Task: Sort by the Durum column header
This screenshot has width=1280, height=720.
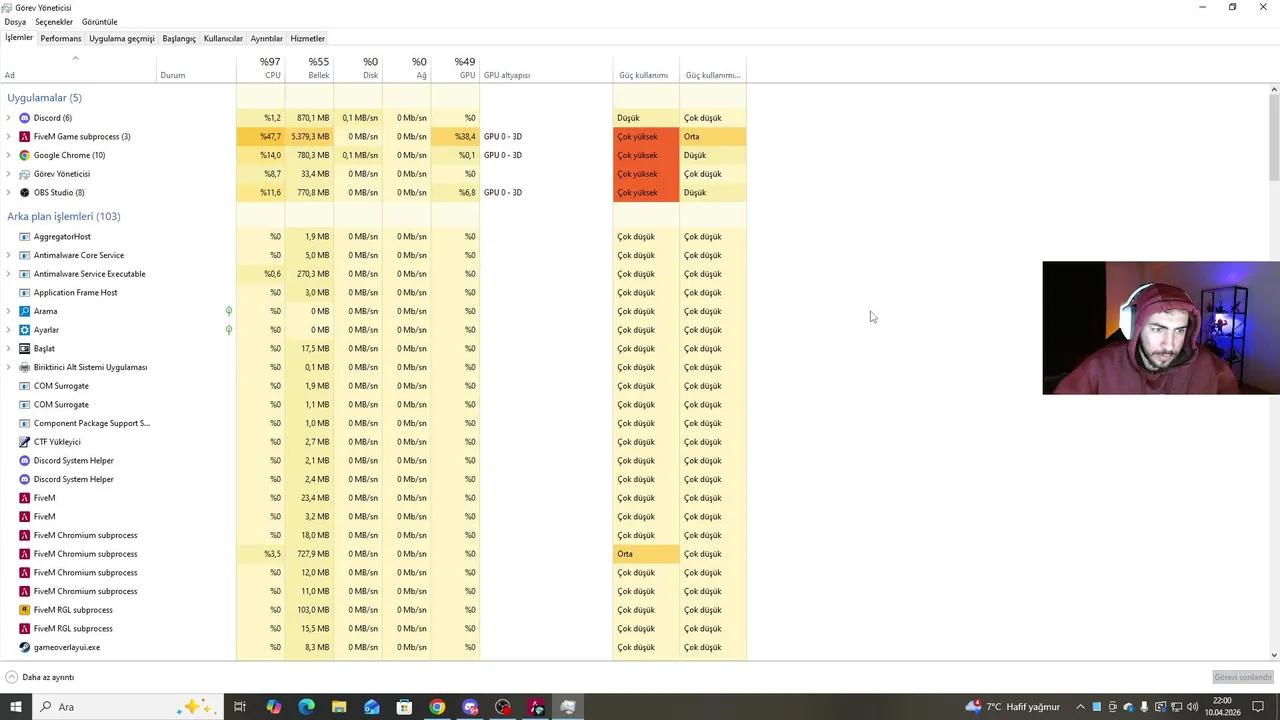Action: (x=196, y=68)
